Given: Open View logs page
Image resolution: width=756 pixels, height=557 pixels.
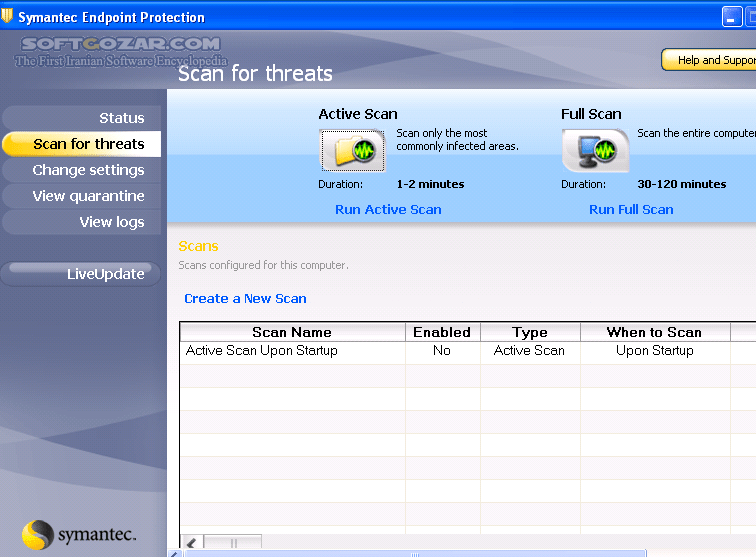Looking at the screenshot, I should 81,222.
